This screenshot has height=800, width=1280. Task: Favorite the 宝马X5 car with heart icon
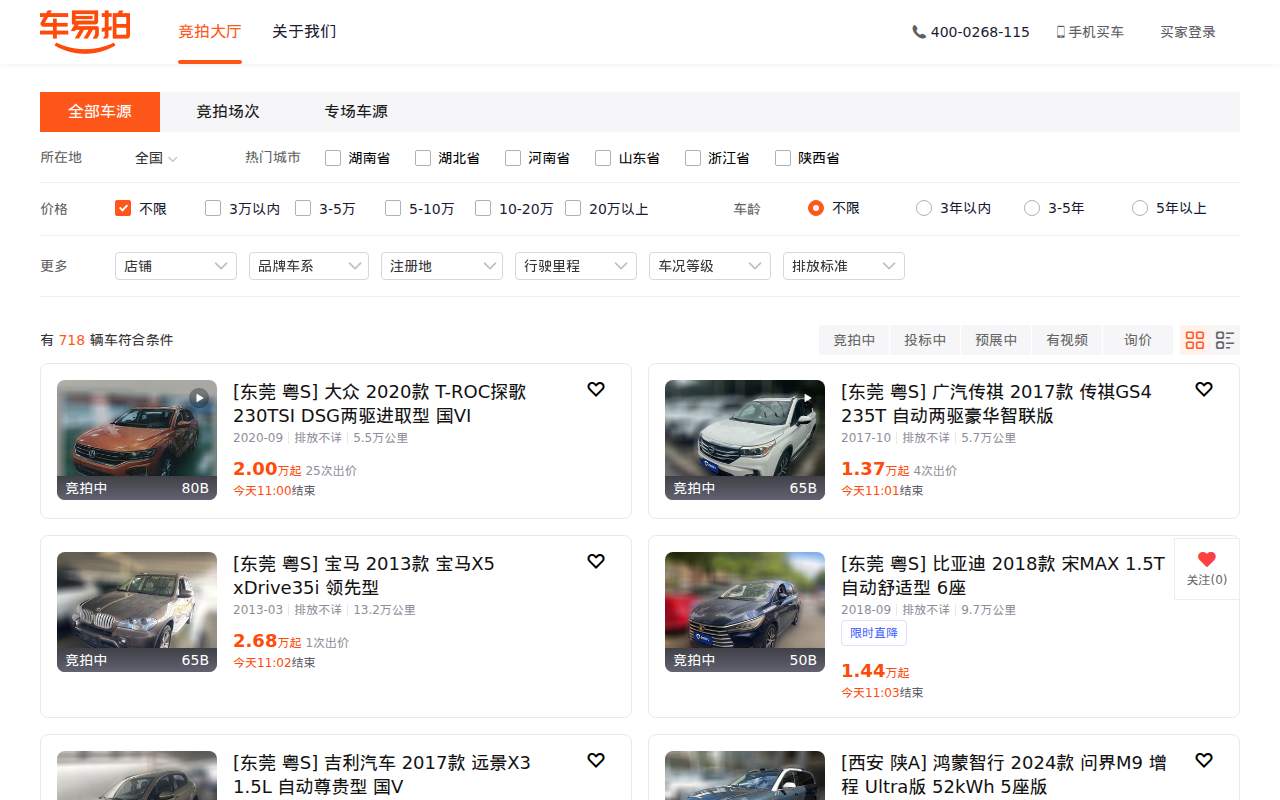tap(596, 561)
